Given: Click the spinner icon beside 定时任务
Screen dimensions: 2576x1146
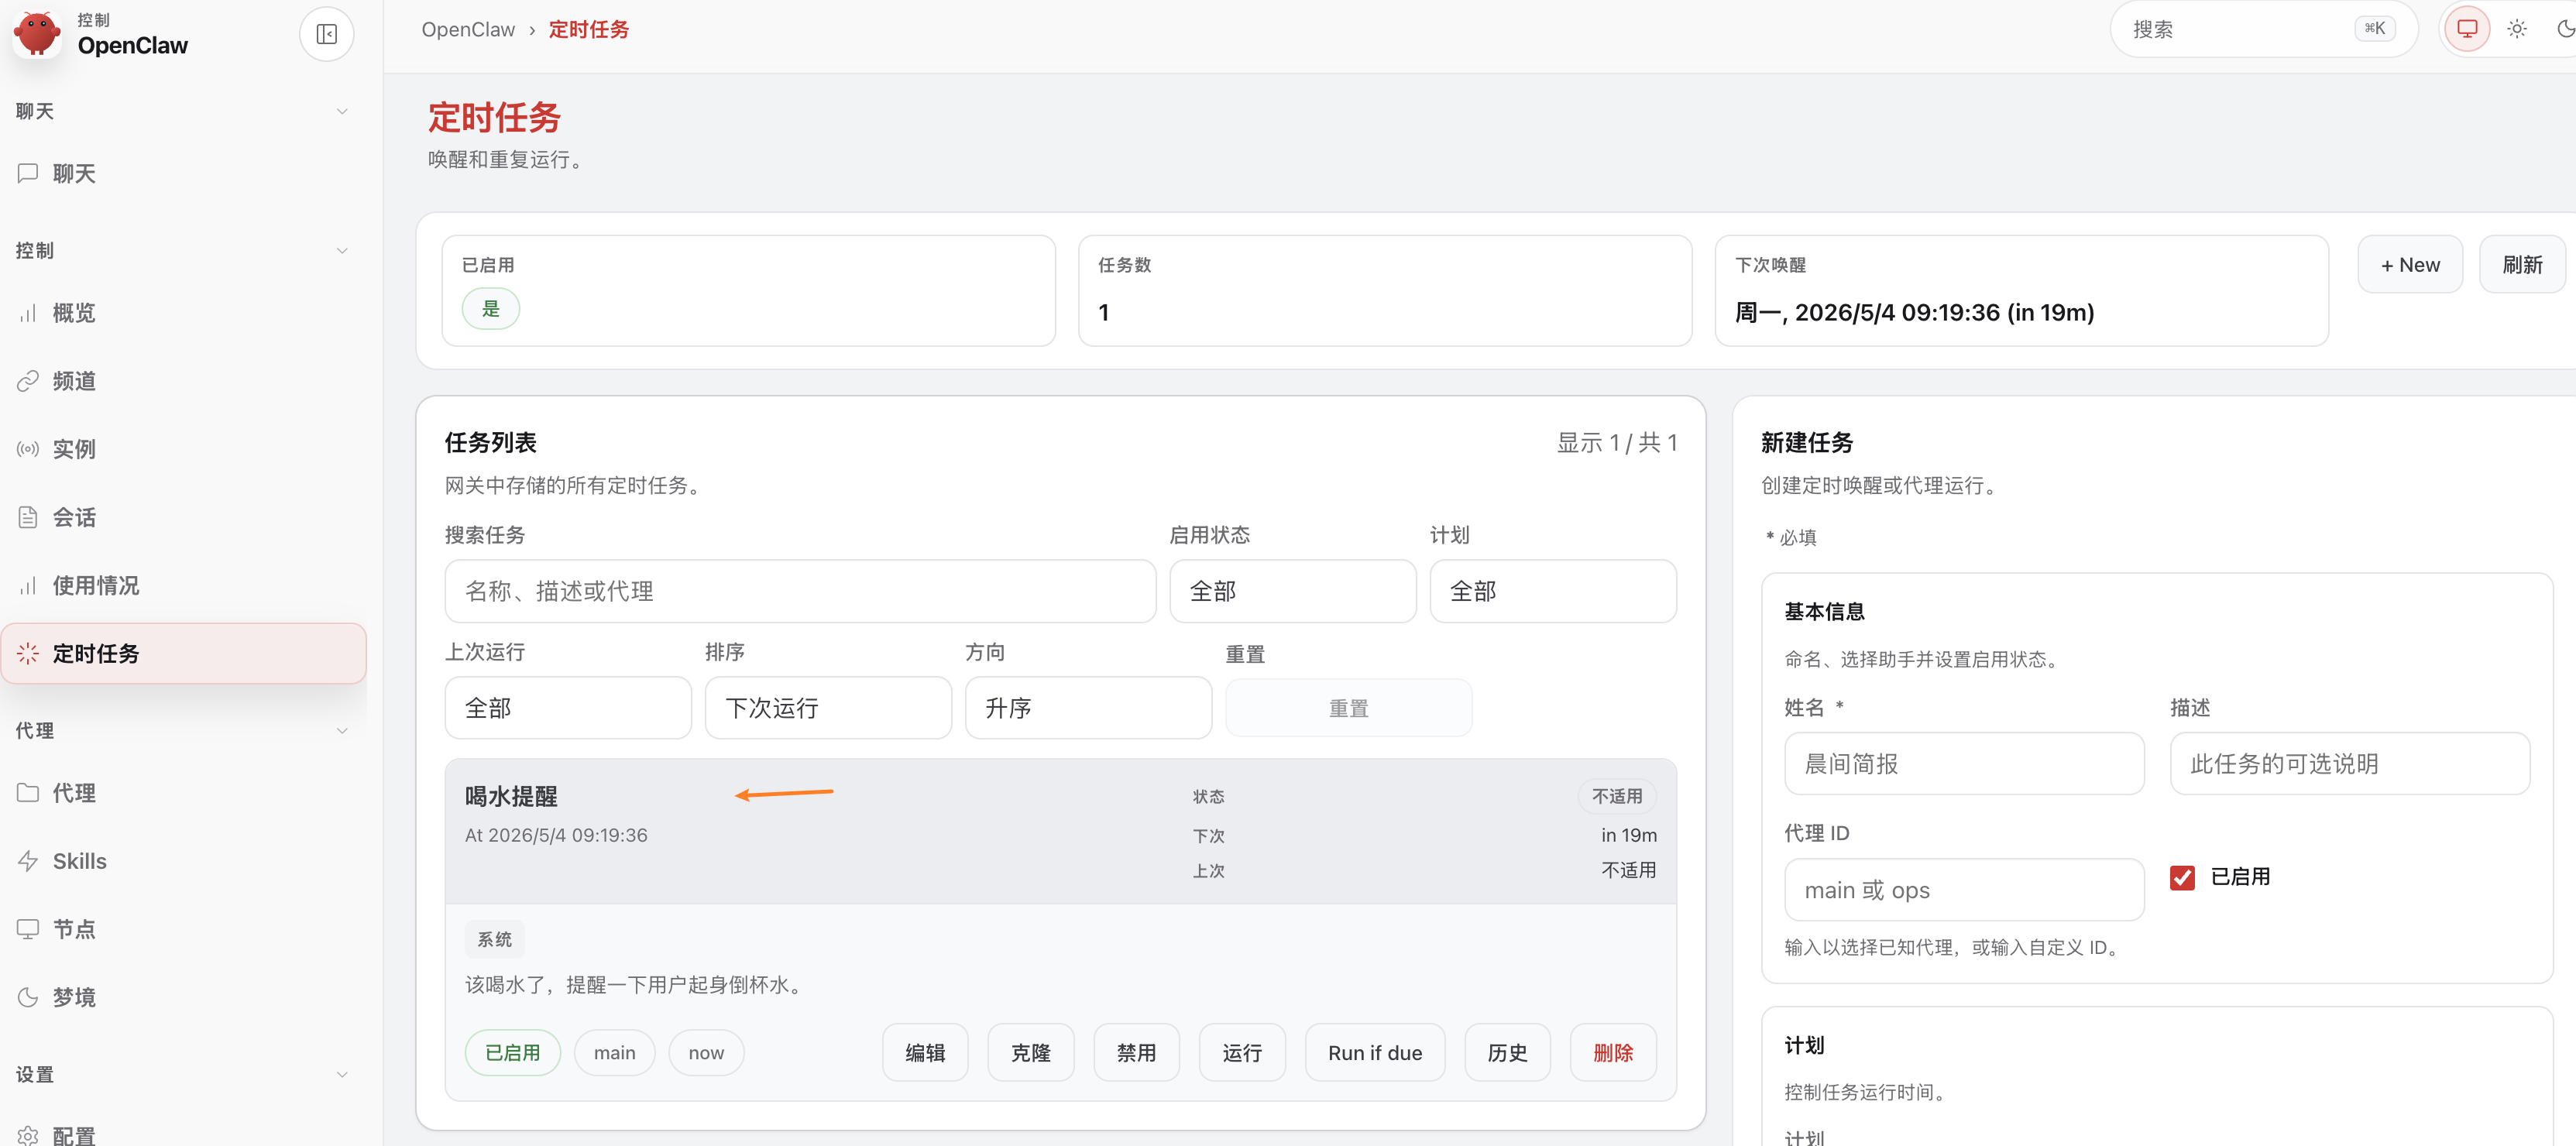Looking at the screenshot, I should click(x=28, y=653).
